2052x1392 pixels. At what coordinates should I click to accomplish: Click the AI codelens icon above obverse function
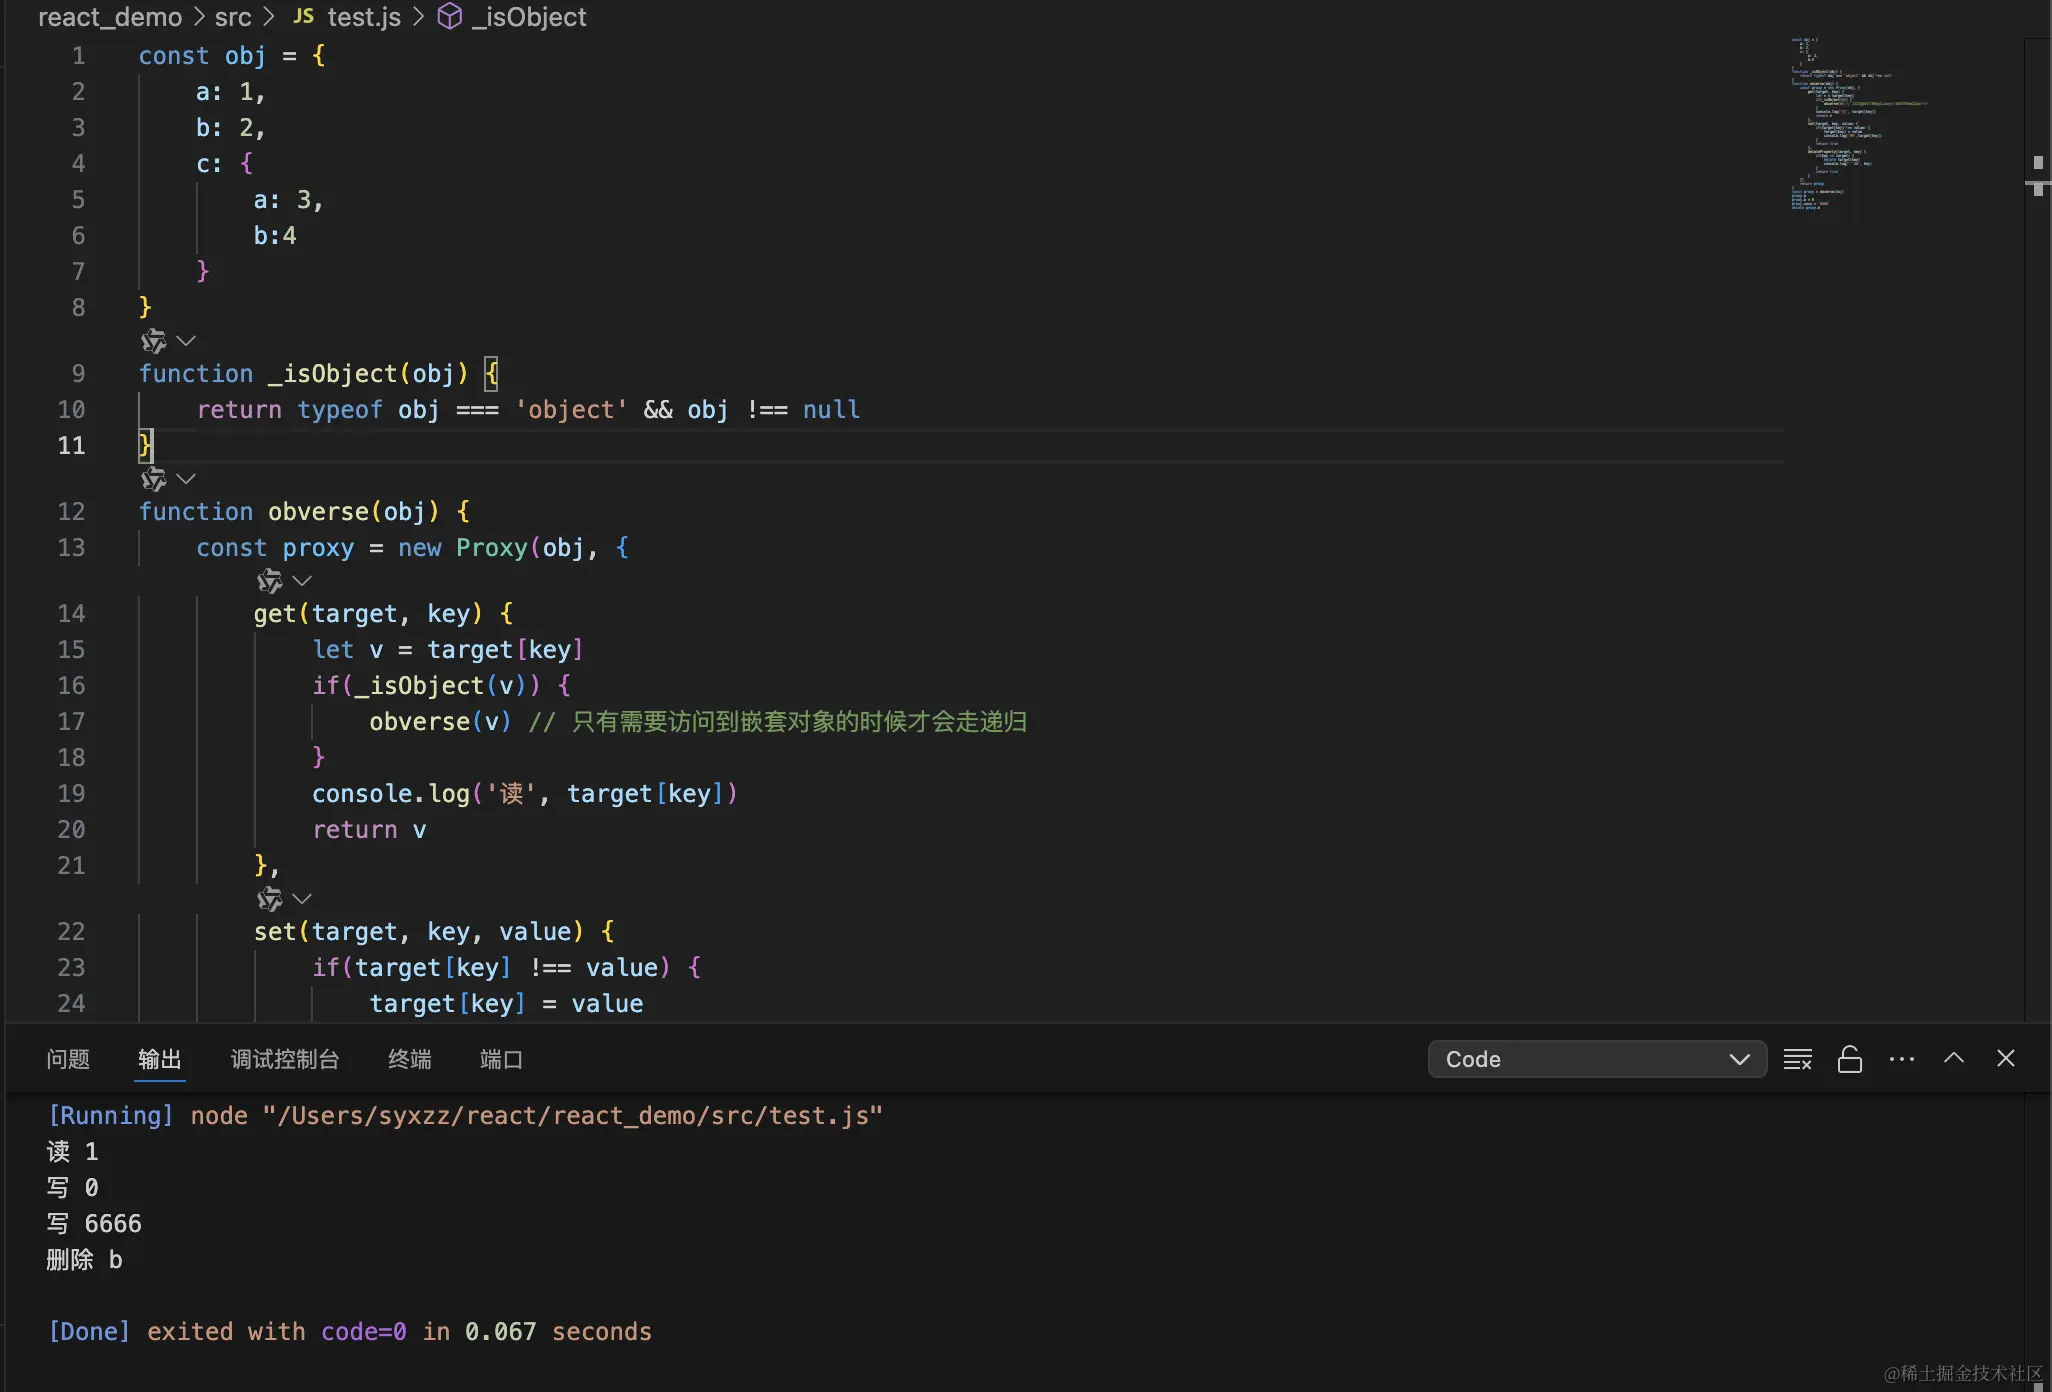point(153,479)
